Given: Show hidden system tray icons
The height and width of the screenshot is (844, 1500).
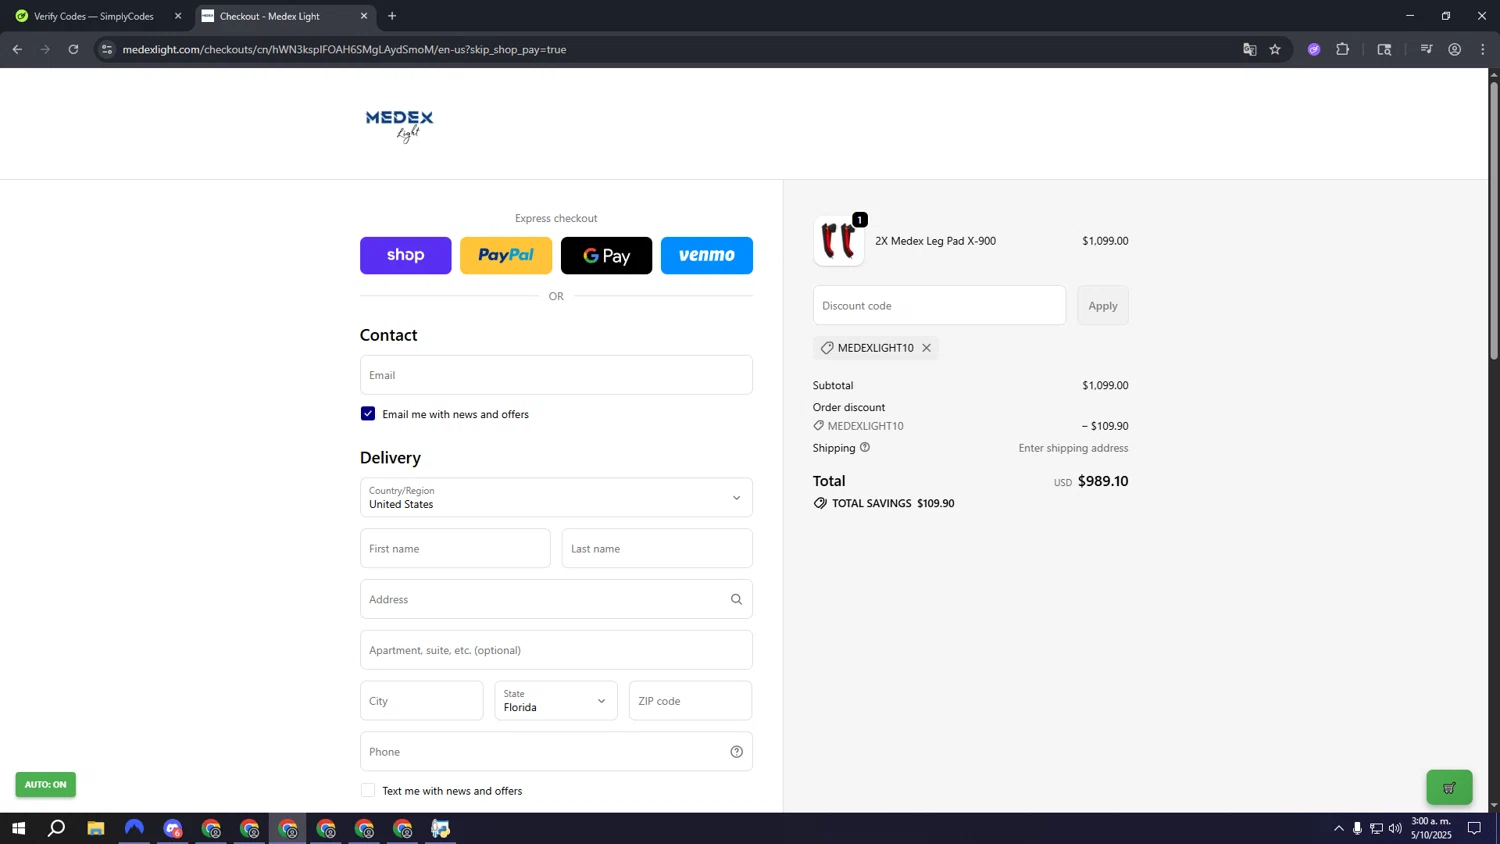Looking at the screenshot, I should (1338, 828).
